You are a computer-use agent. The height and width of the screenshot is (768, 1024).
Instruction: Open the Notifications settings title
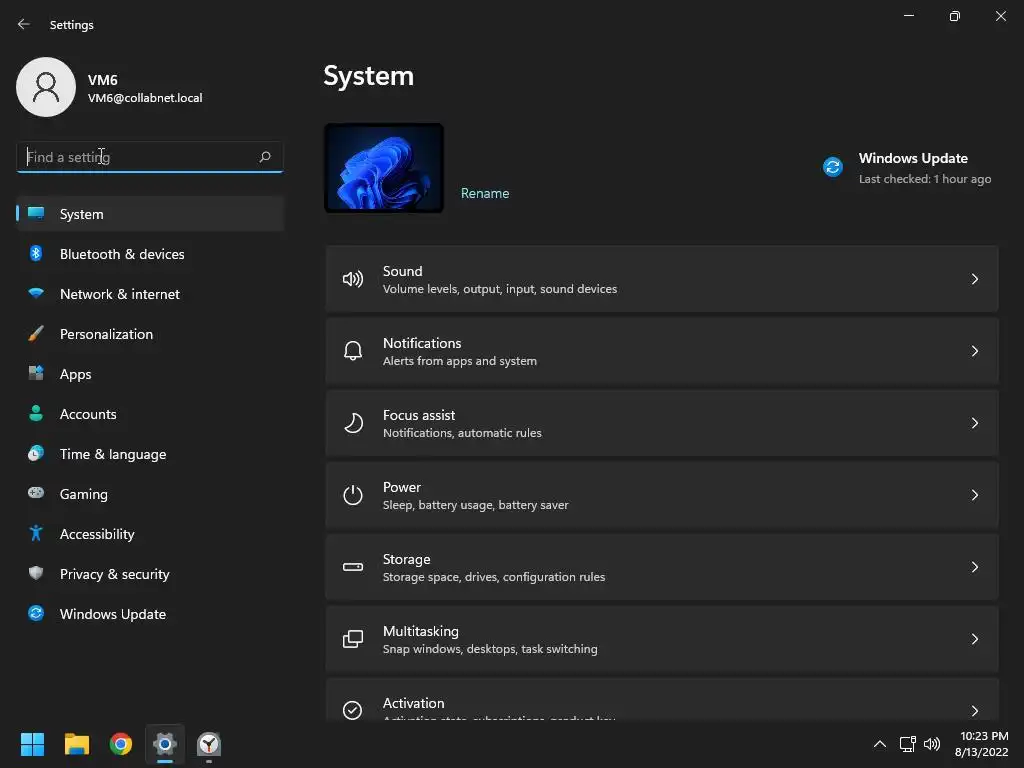pos(422,343)
